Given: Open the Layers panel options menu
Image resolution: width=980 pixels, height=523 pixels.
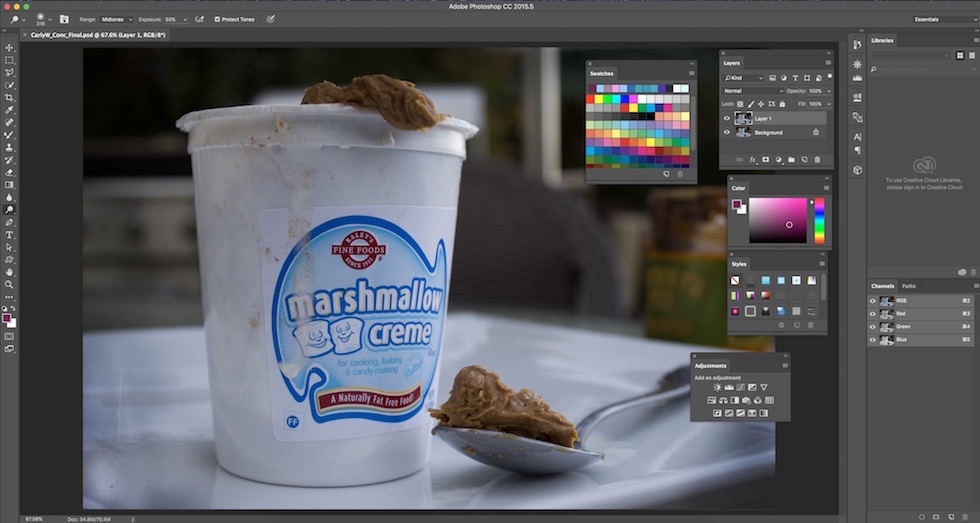Looking at the screenshot, I should pos(828,63).
